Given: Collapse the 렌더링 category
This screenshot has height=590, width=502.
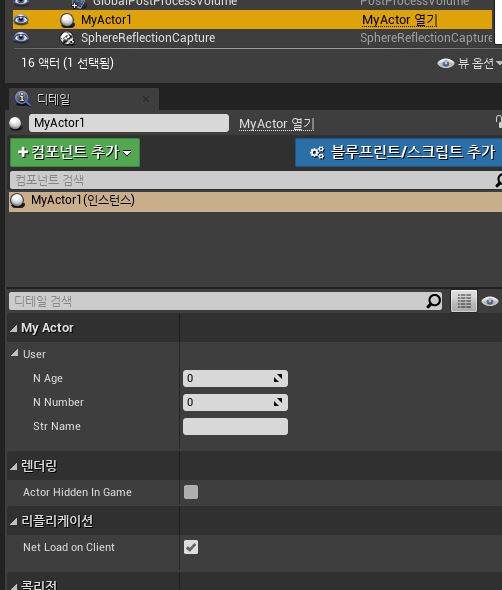Looking at the screenshot, I should point(14,467).
